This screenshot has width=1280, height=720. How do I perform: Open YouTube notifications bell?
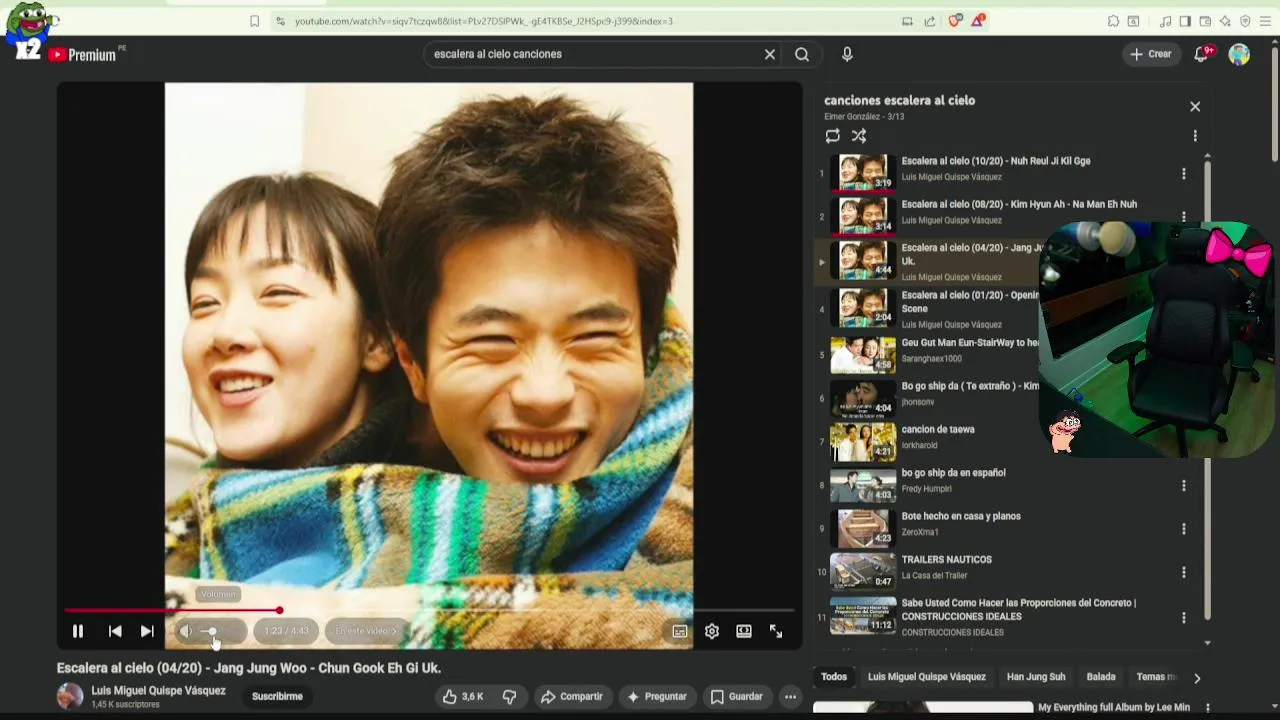click(x=1202, y=54)
